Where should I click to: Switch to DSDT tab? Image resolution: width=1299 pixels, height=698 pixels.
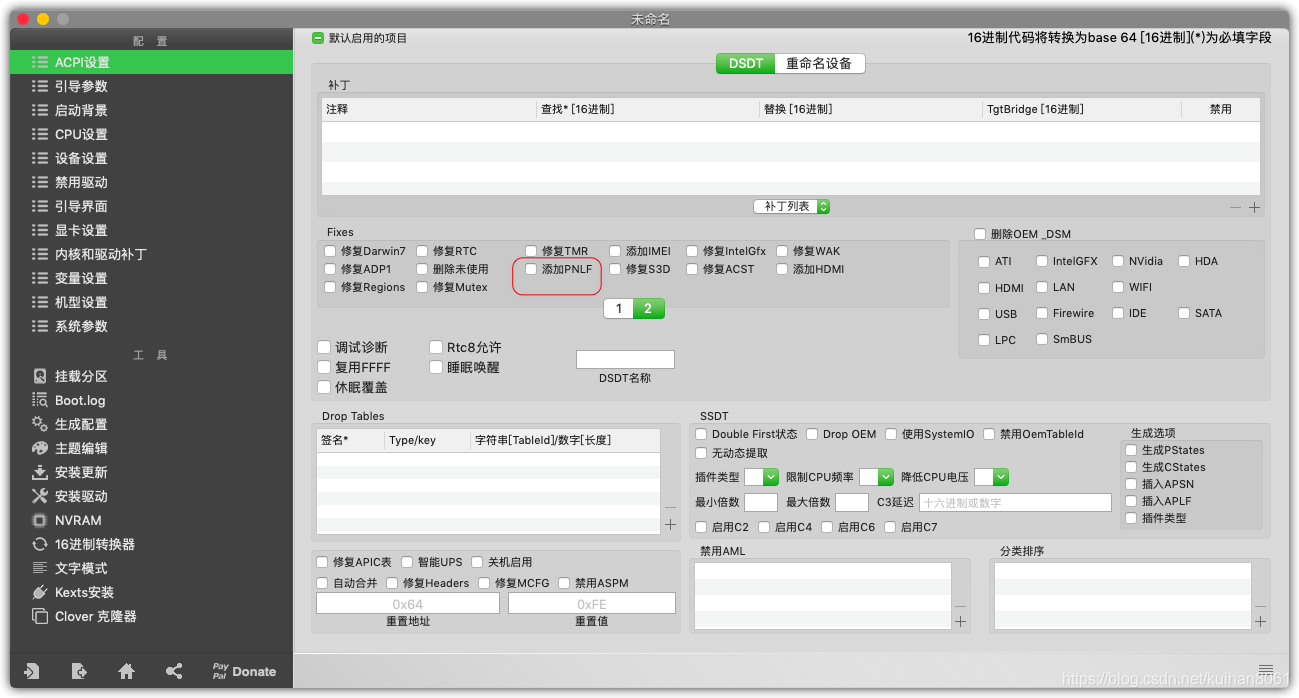(746, 63)
